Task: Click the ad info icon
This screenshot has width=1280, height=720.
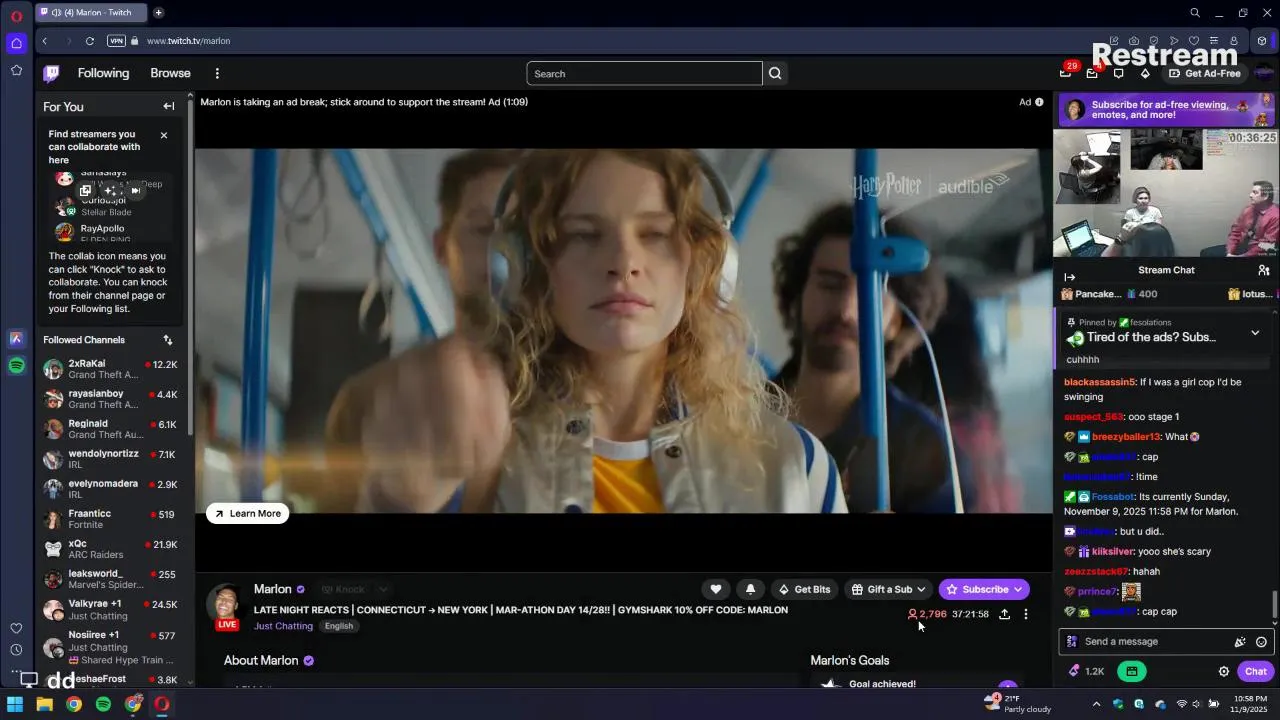Action: tap(1039, 102)
